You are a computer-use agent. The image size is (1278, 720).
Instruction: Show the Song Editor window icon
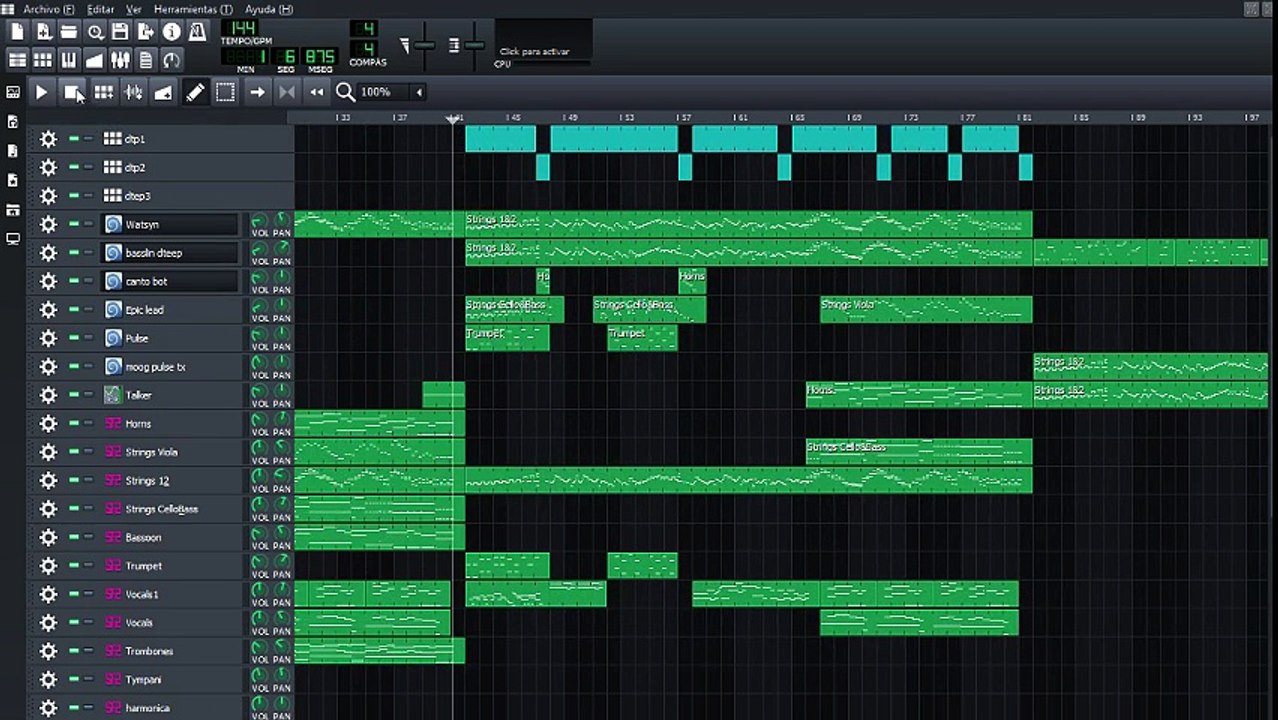(17, 60)
